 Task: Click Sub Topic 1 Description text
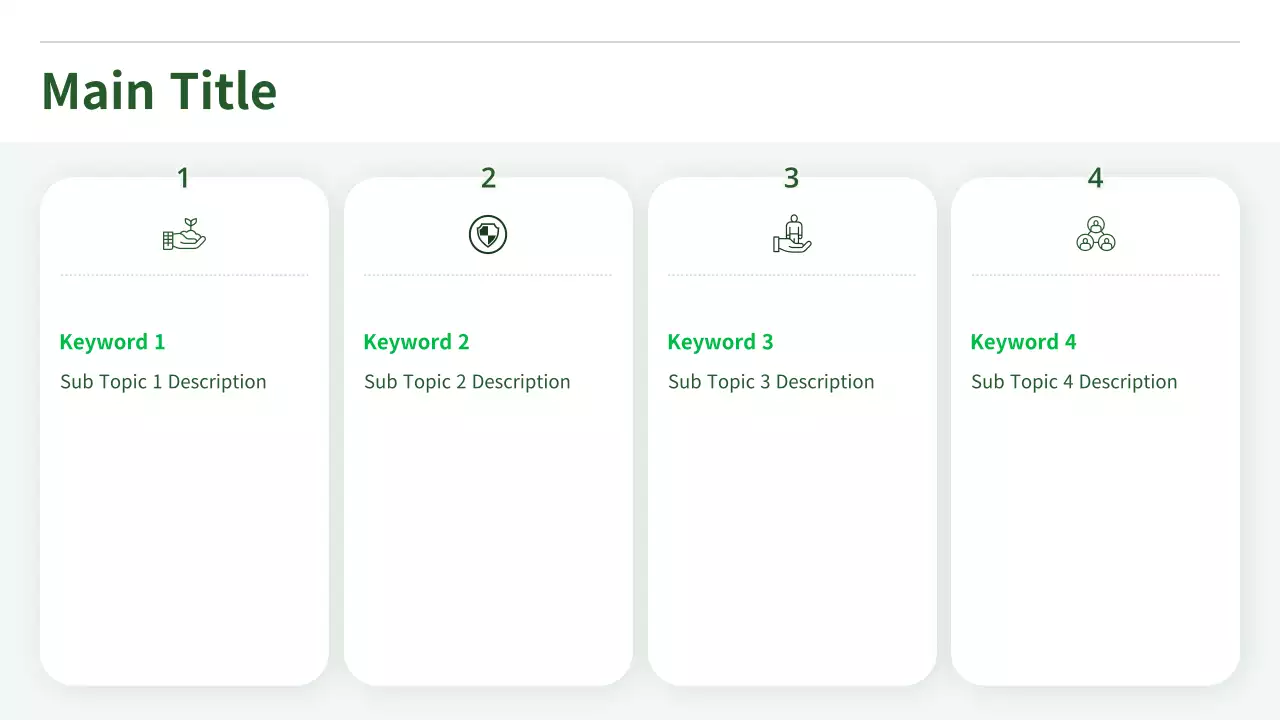[x=163, y=382]
